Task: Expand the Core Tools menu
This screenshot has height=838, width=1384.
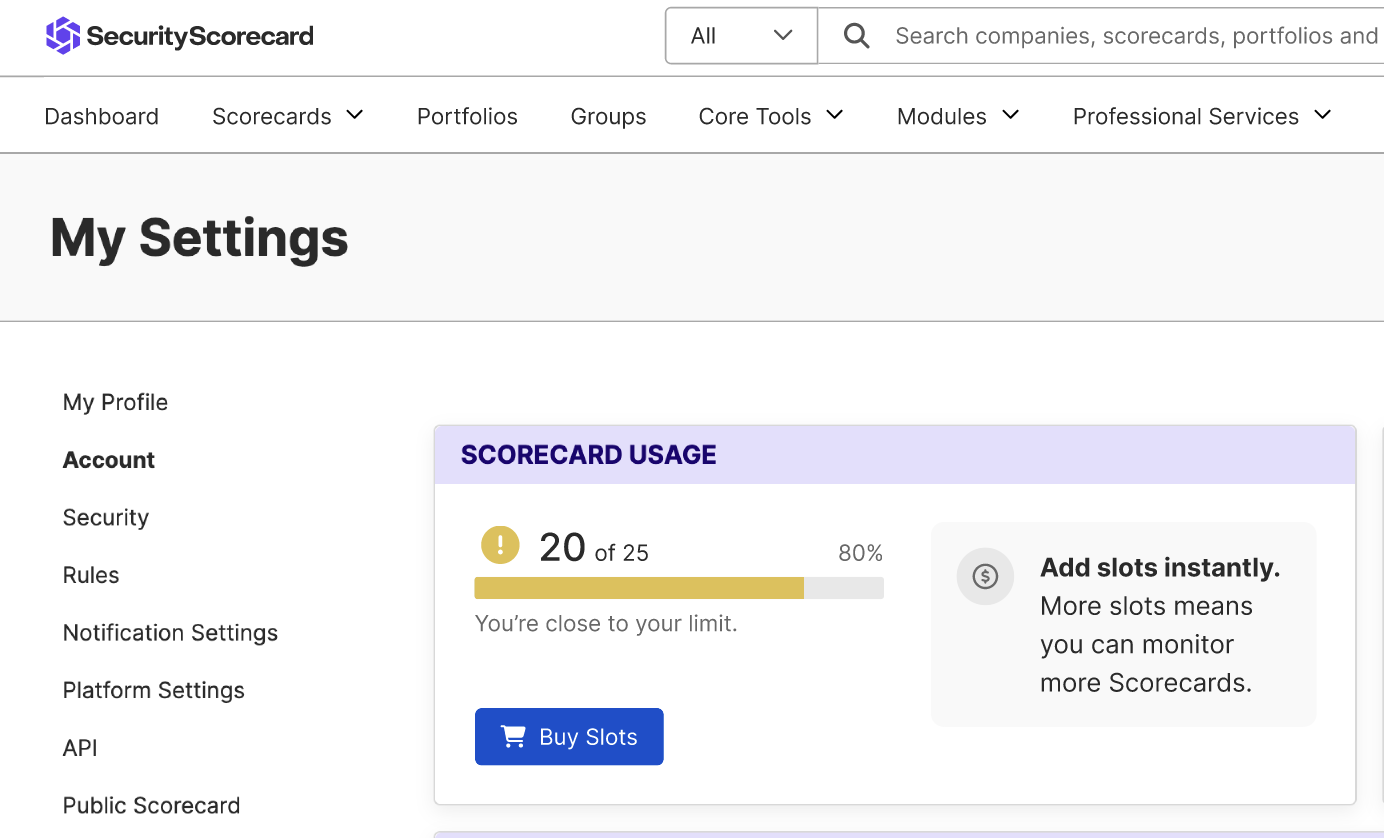Action: click(771, 116)
